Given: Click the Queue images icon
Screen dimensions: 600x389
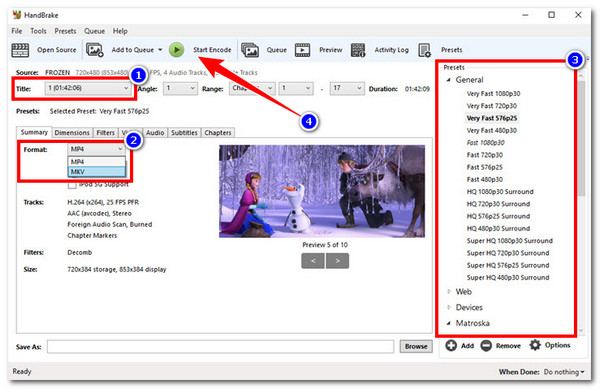Looking at the screenshot, I should coord(250,50).
